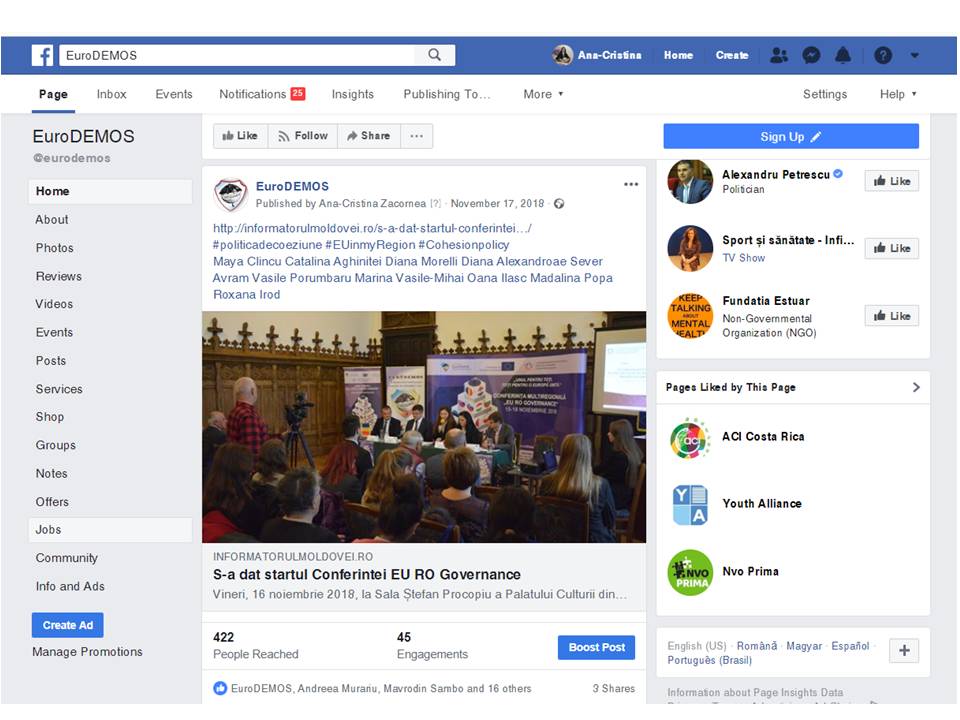Click the search magnifier icon
Image resolution: width=960 pixels, height=720 pixels.
(435, 55)
